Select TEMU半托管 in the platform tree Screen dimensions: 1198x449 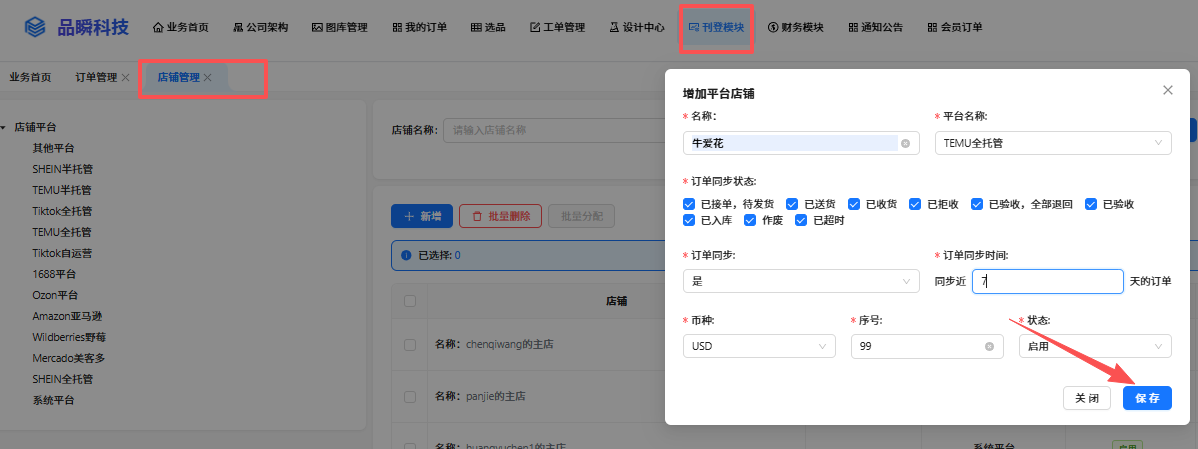click(x=62, y=190)
